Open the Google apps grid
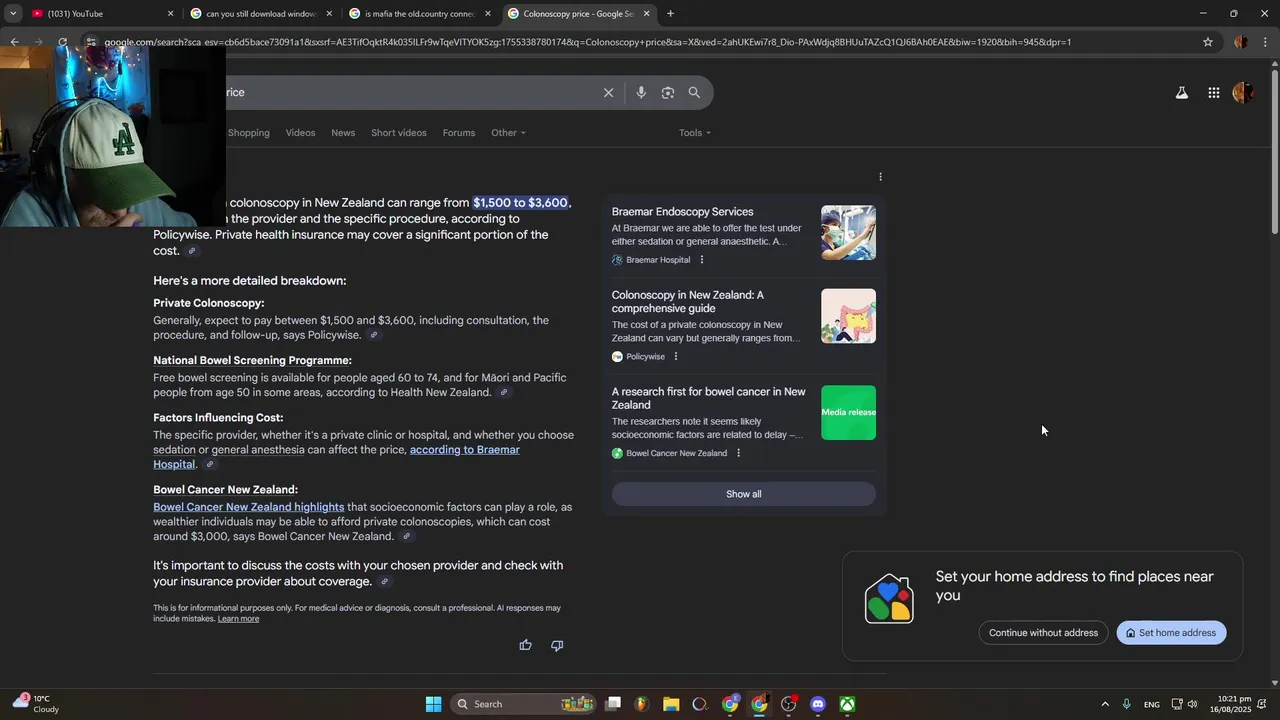1280x720 pixels. (1213, 93)
